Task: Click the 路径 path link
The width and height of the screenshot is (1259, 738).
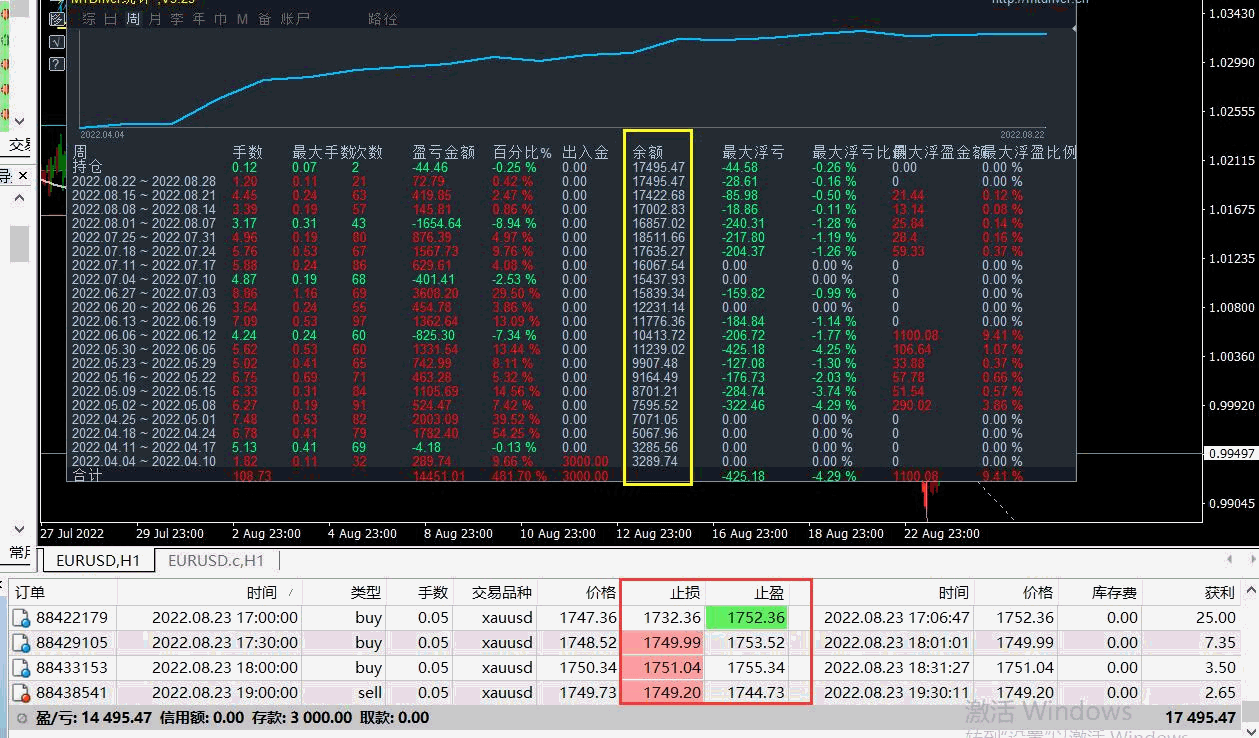Action: point(382,19)
